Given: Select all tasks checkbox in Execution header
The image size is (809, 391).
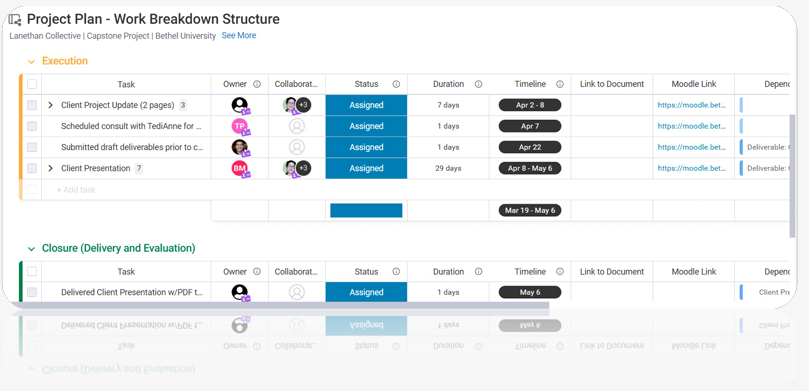Looking at the screenshot, I should 32,84.
